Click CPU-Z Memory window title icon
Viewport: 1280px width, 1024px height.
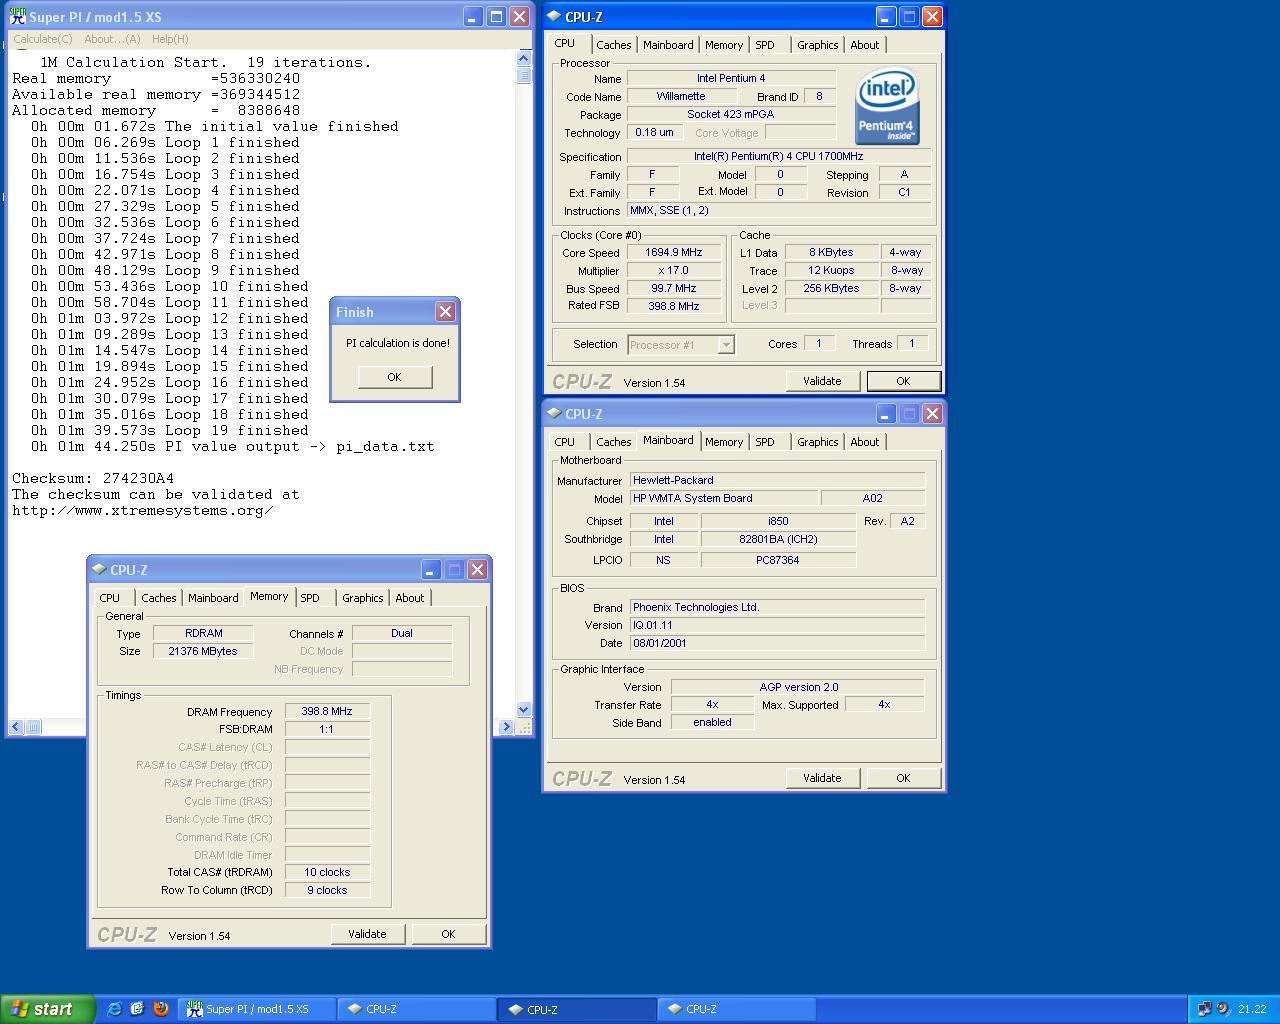pyautogui.click(x=99, y=569)
